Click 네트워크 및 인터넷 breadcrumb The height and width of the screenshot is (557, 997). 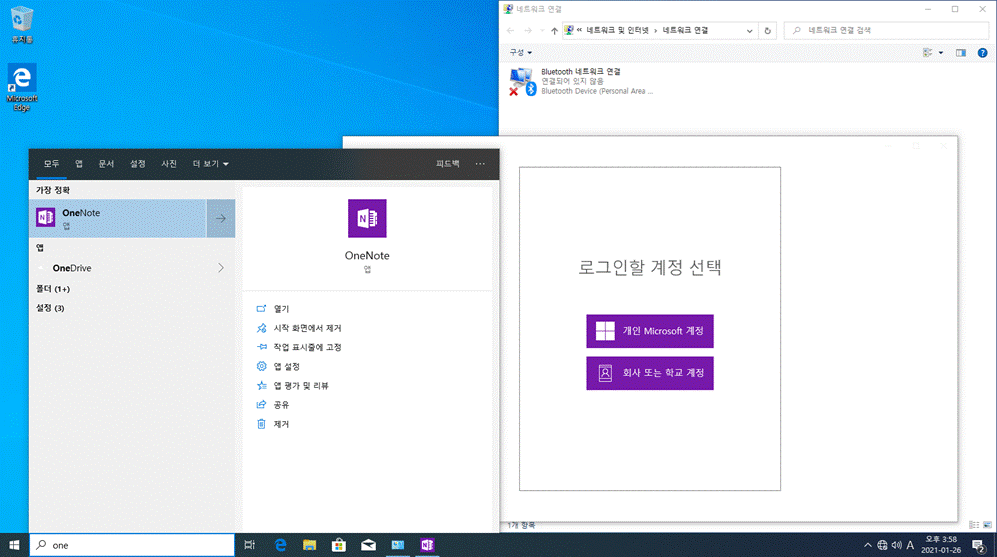pyautogui.click(x=617, y=31)
